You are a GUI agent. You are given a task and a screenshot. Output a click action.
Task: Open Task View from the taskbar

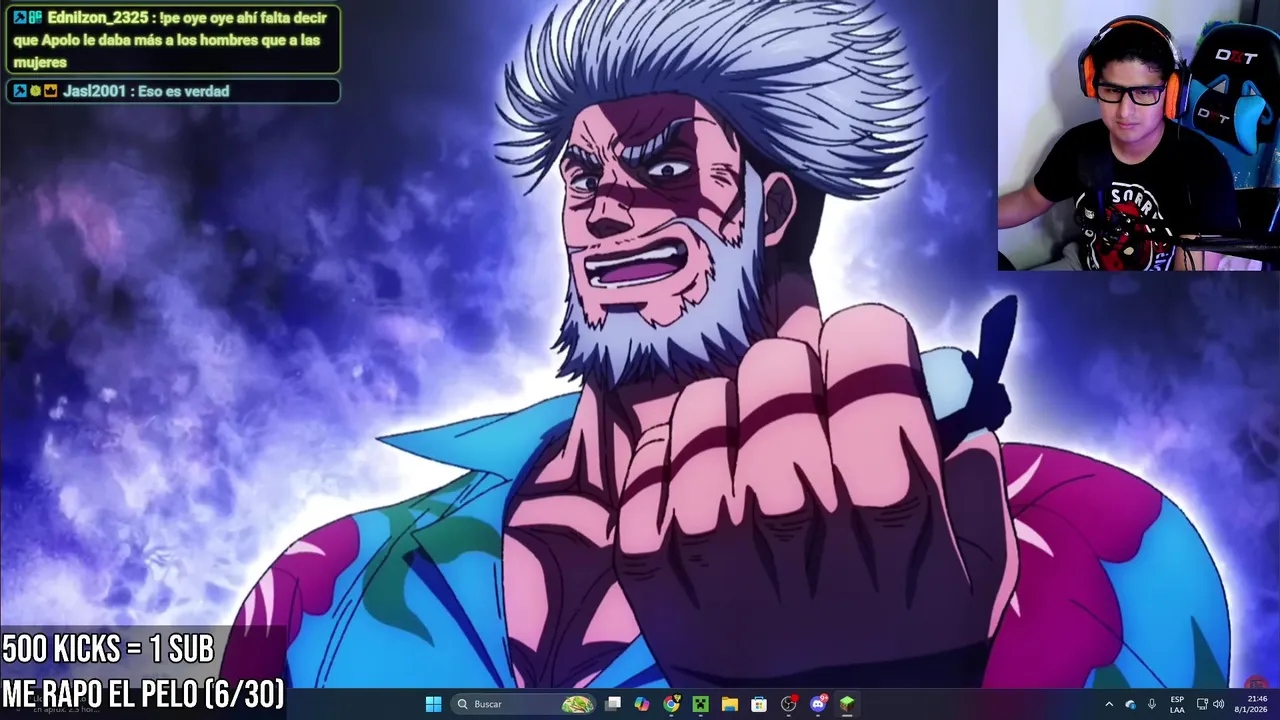(613, 704)
